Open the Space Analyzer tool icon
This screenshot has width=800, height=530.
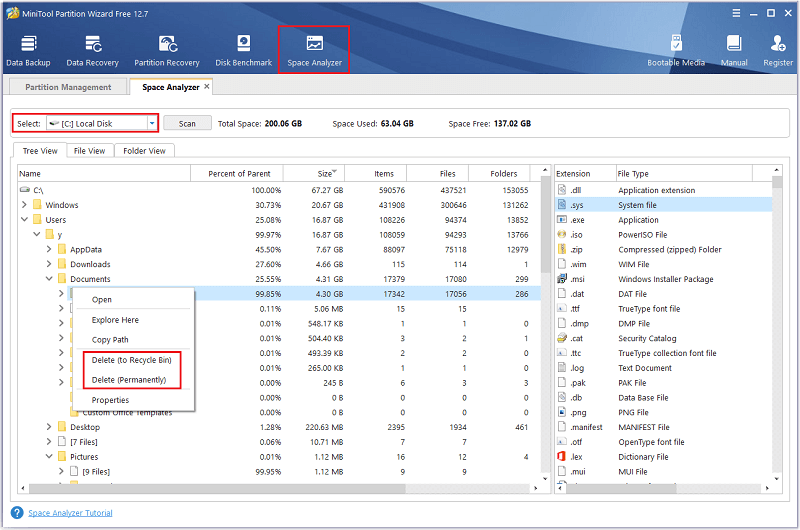(x=314, y=43)
